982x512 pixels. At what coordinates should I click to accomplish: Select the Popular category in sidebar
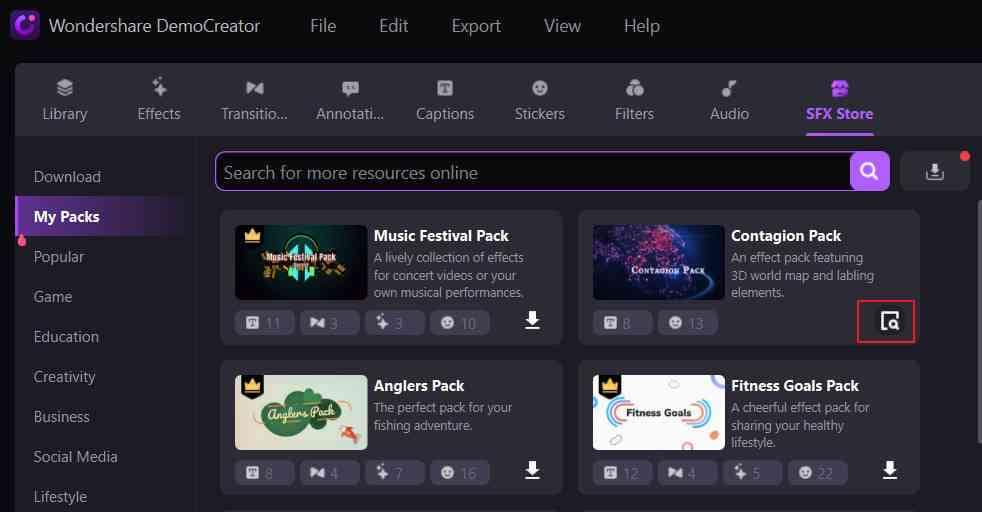click(x=59, y=257)
